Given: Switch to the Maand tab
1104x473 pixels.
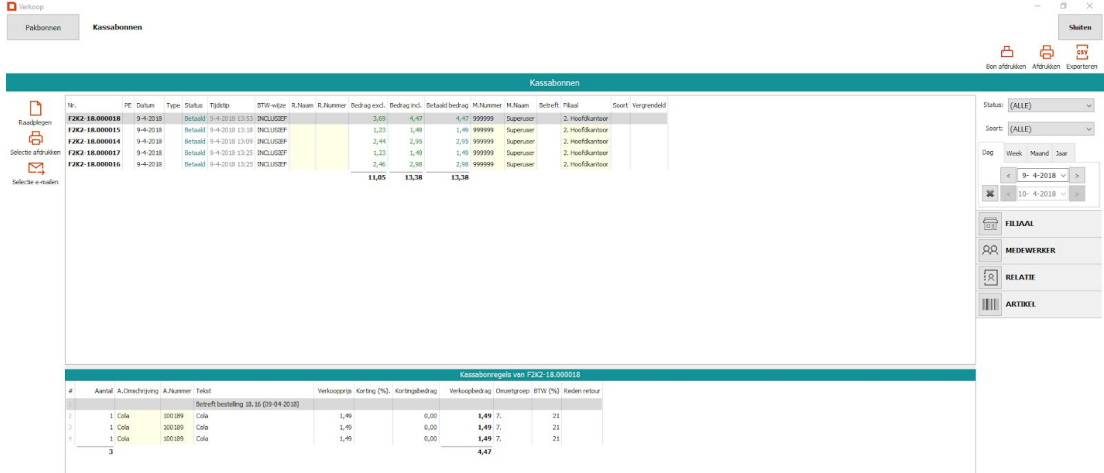Looking at the screenshot, I should [x=1039, y=153].
